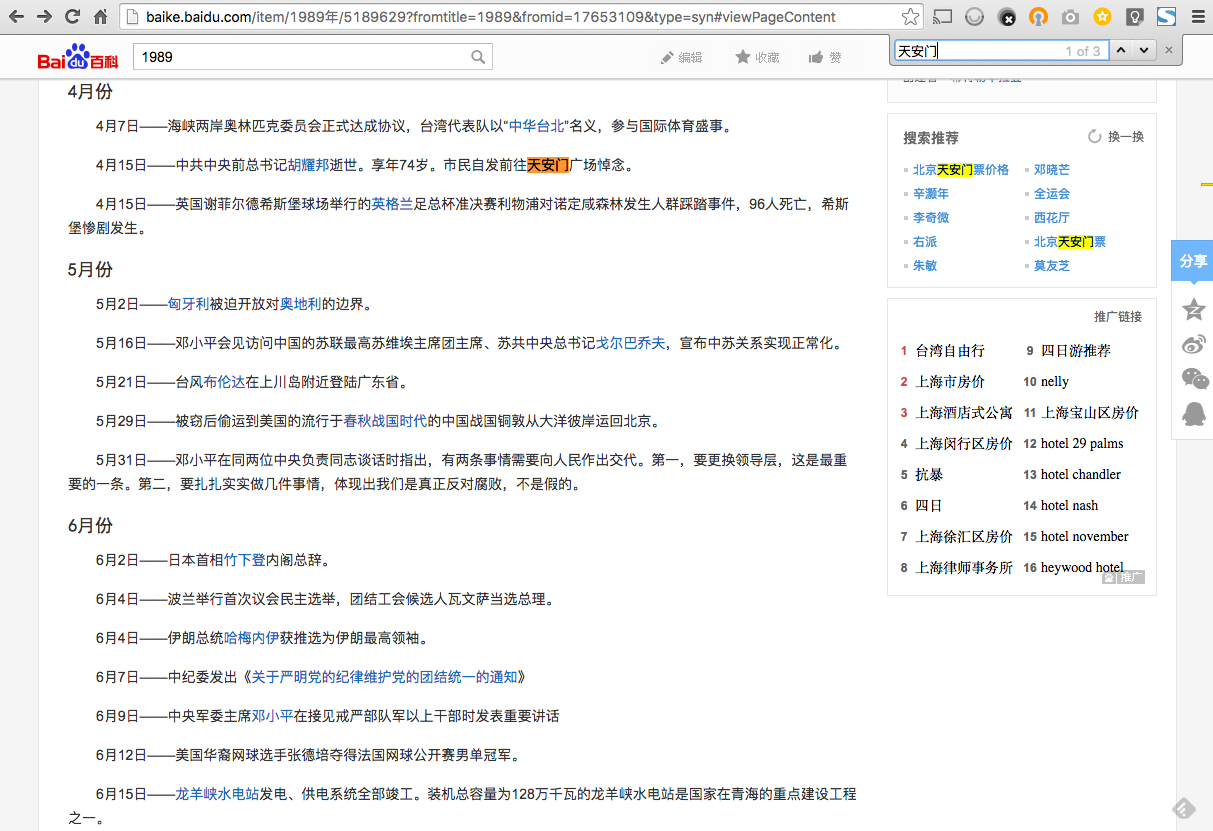Share the page to Qzone
The image size is (1213, 831).
(1193, 310)
